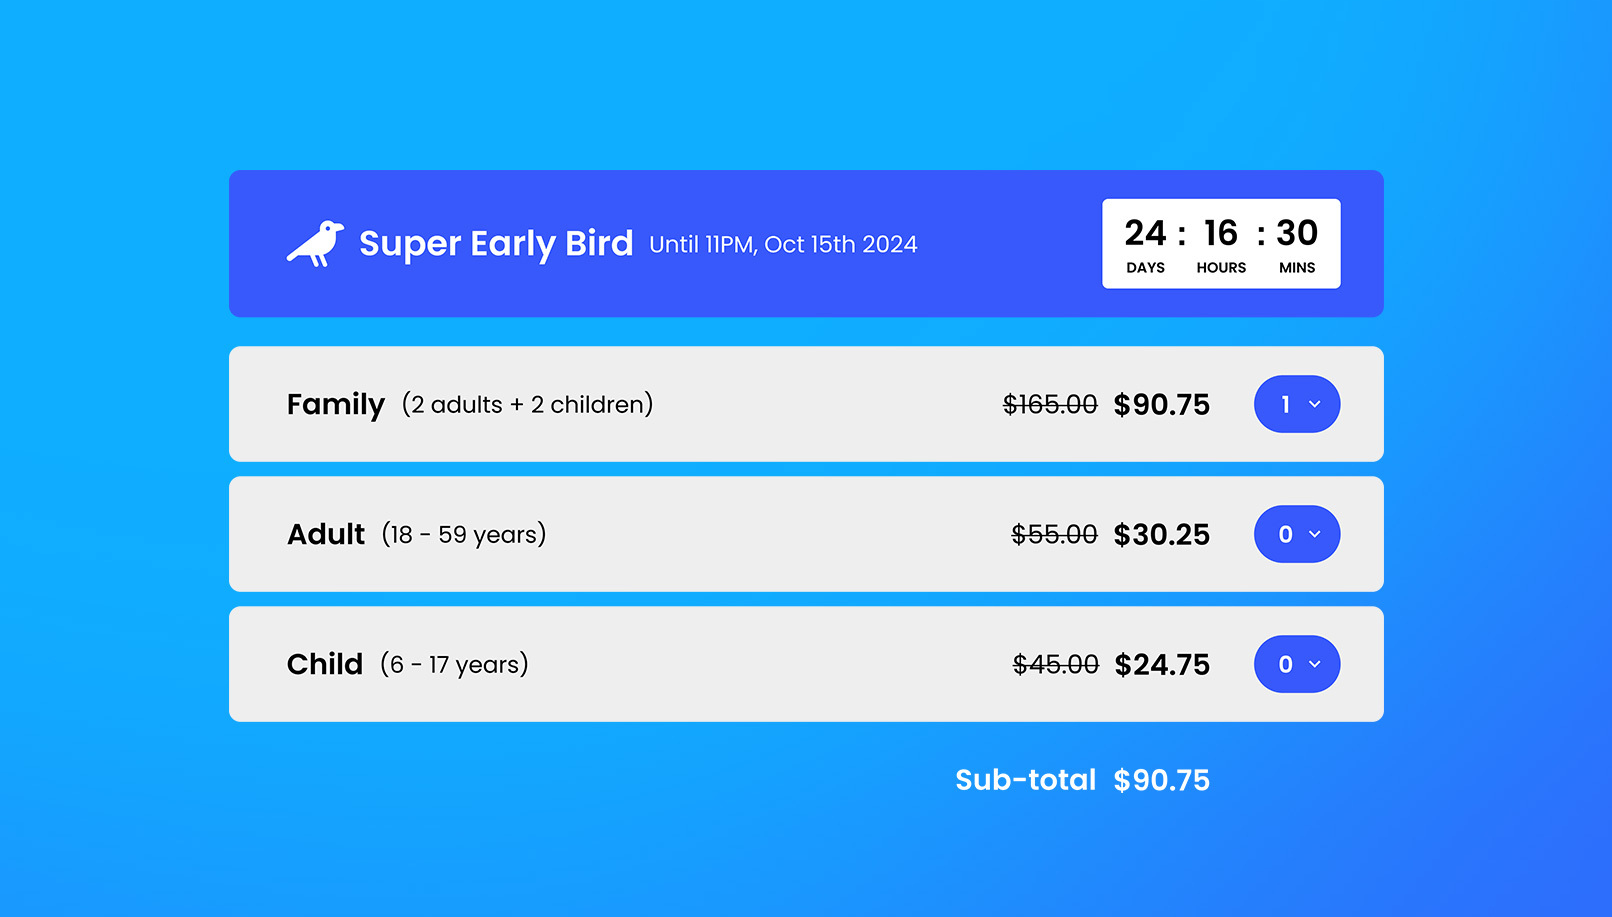Click the Until 11PM, Oct 15th deadline text
This screenshot has height=917, width=1612.
pos(783,245)
